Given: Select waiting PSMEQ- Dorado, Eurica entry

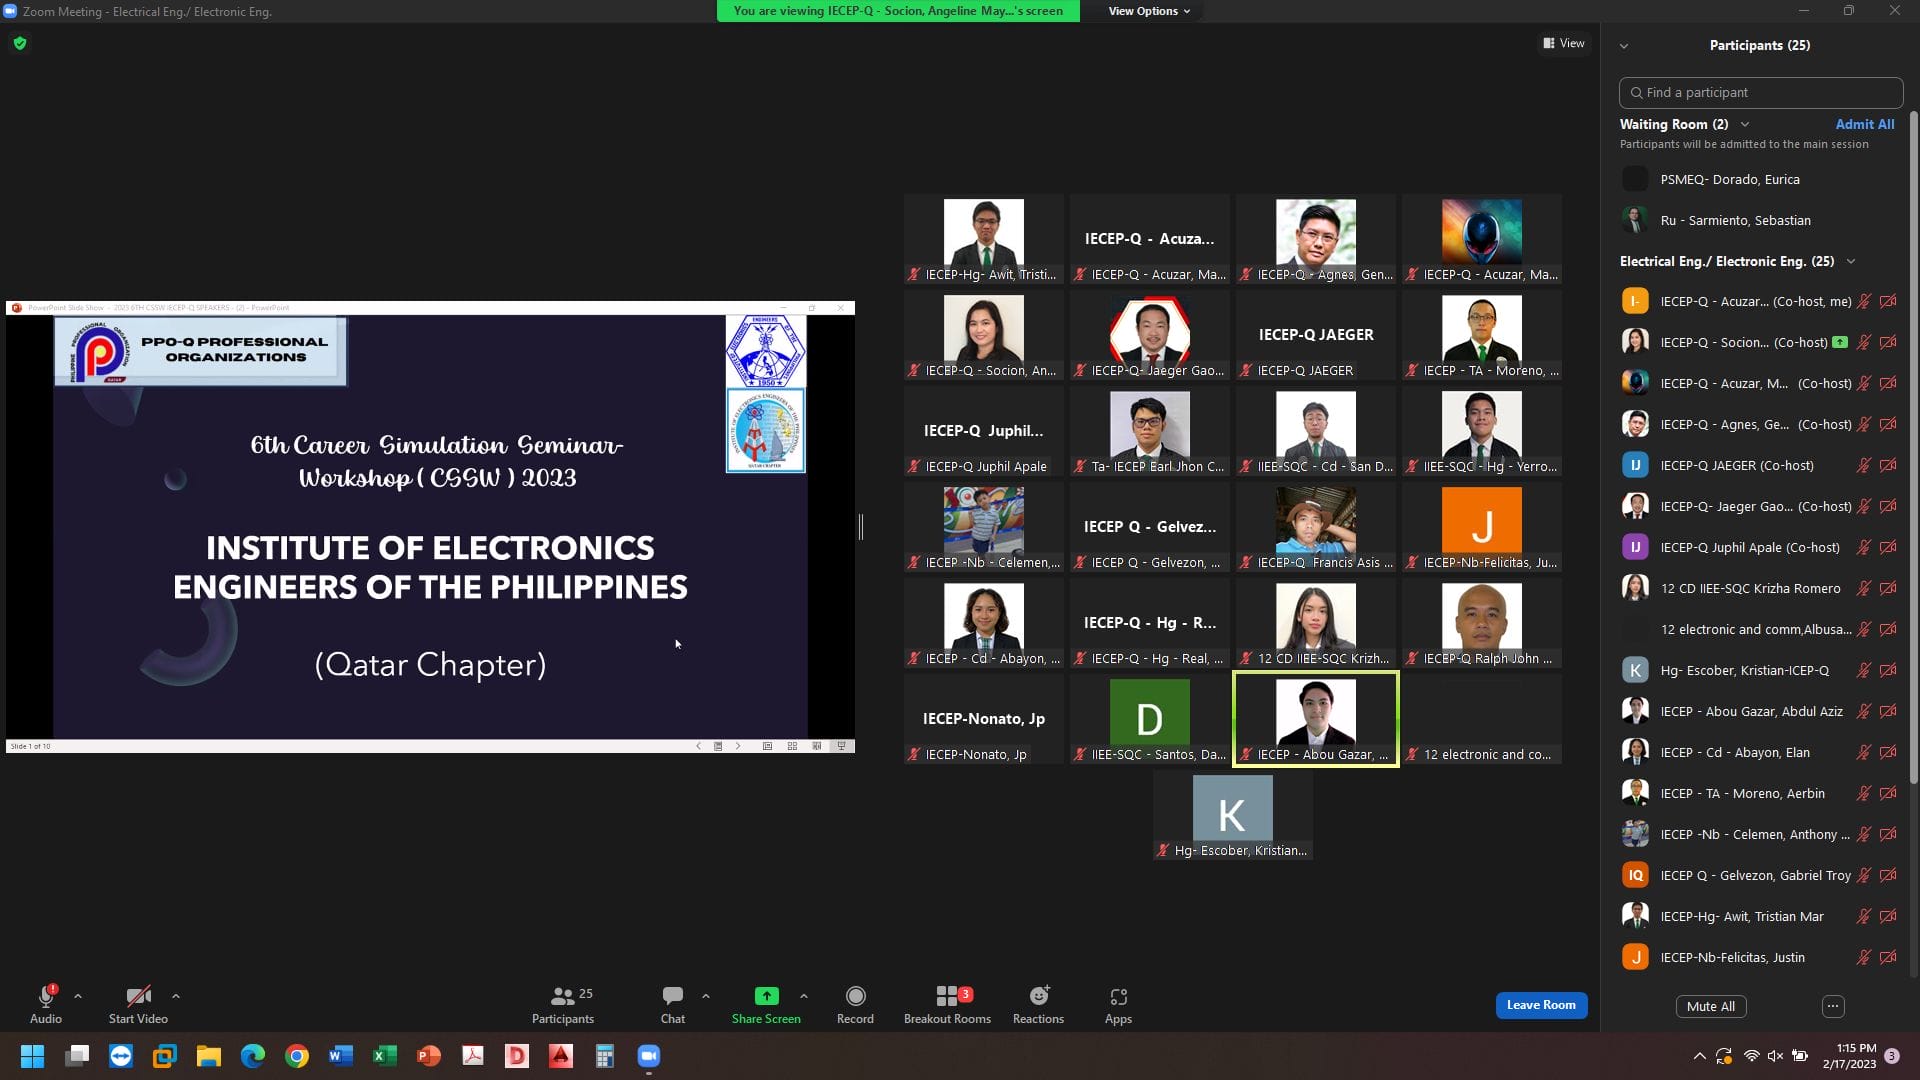Looking at the screenshot, I should point(1760,179).
